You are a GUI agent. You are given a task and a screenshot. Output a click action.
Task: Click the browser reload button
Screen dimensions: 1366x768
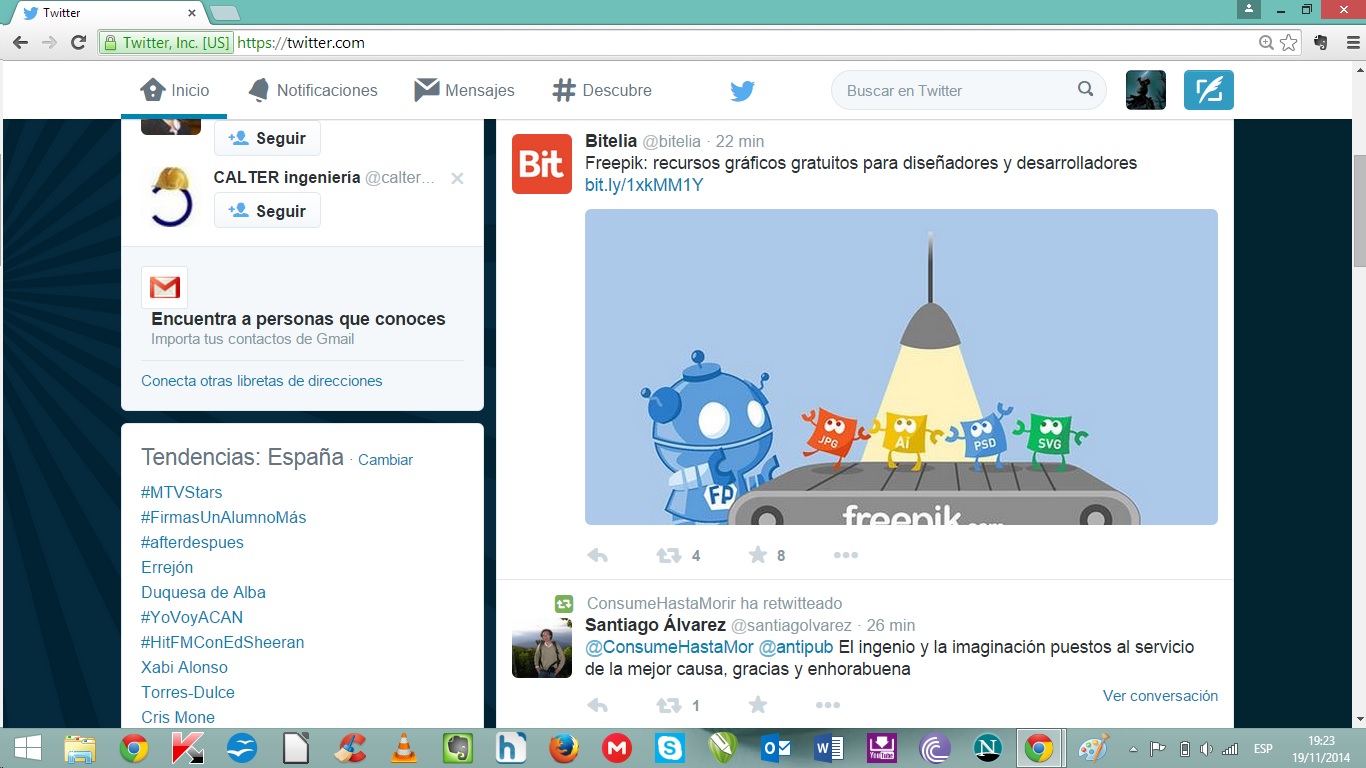(x=79, y=43)
